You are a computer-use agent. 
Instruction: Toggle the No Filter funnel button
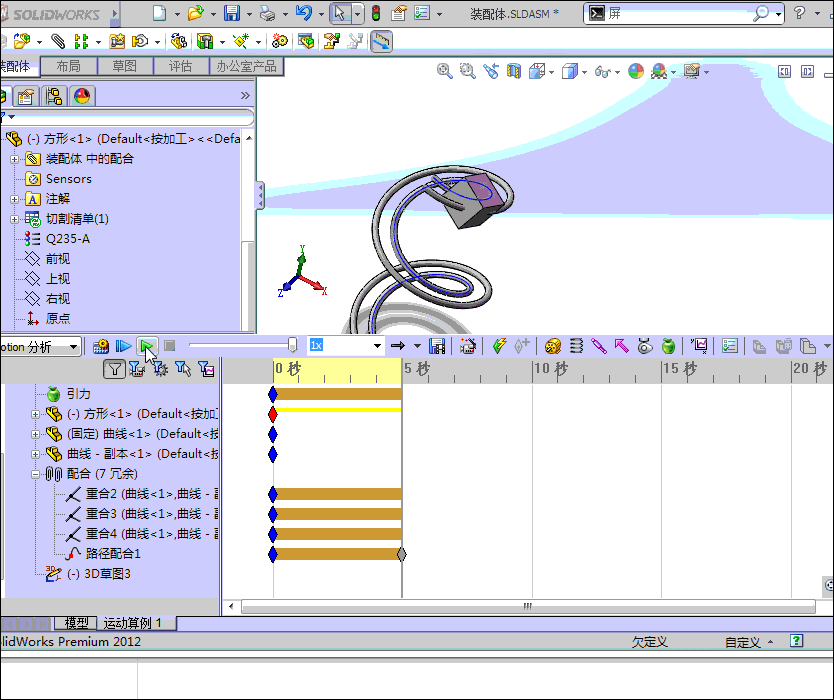tap(114, 369)
